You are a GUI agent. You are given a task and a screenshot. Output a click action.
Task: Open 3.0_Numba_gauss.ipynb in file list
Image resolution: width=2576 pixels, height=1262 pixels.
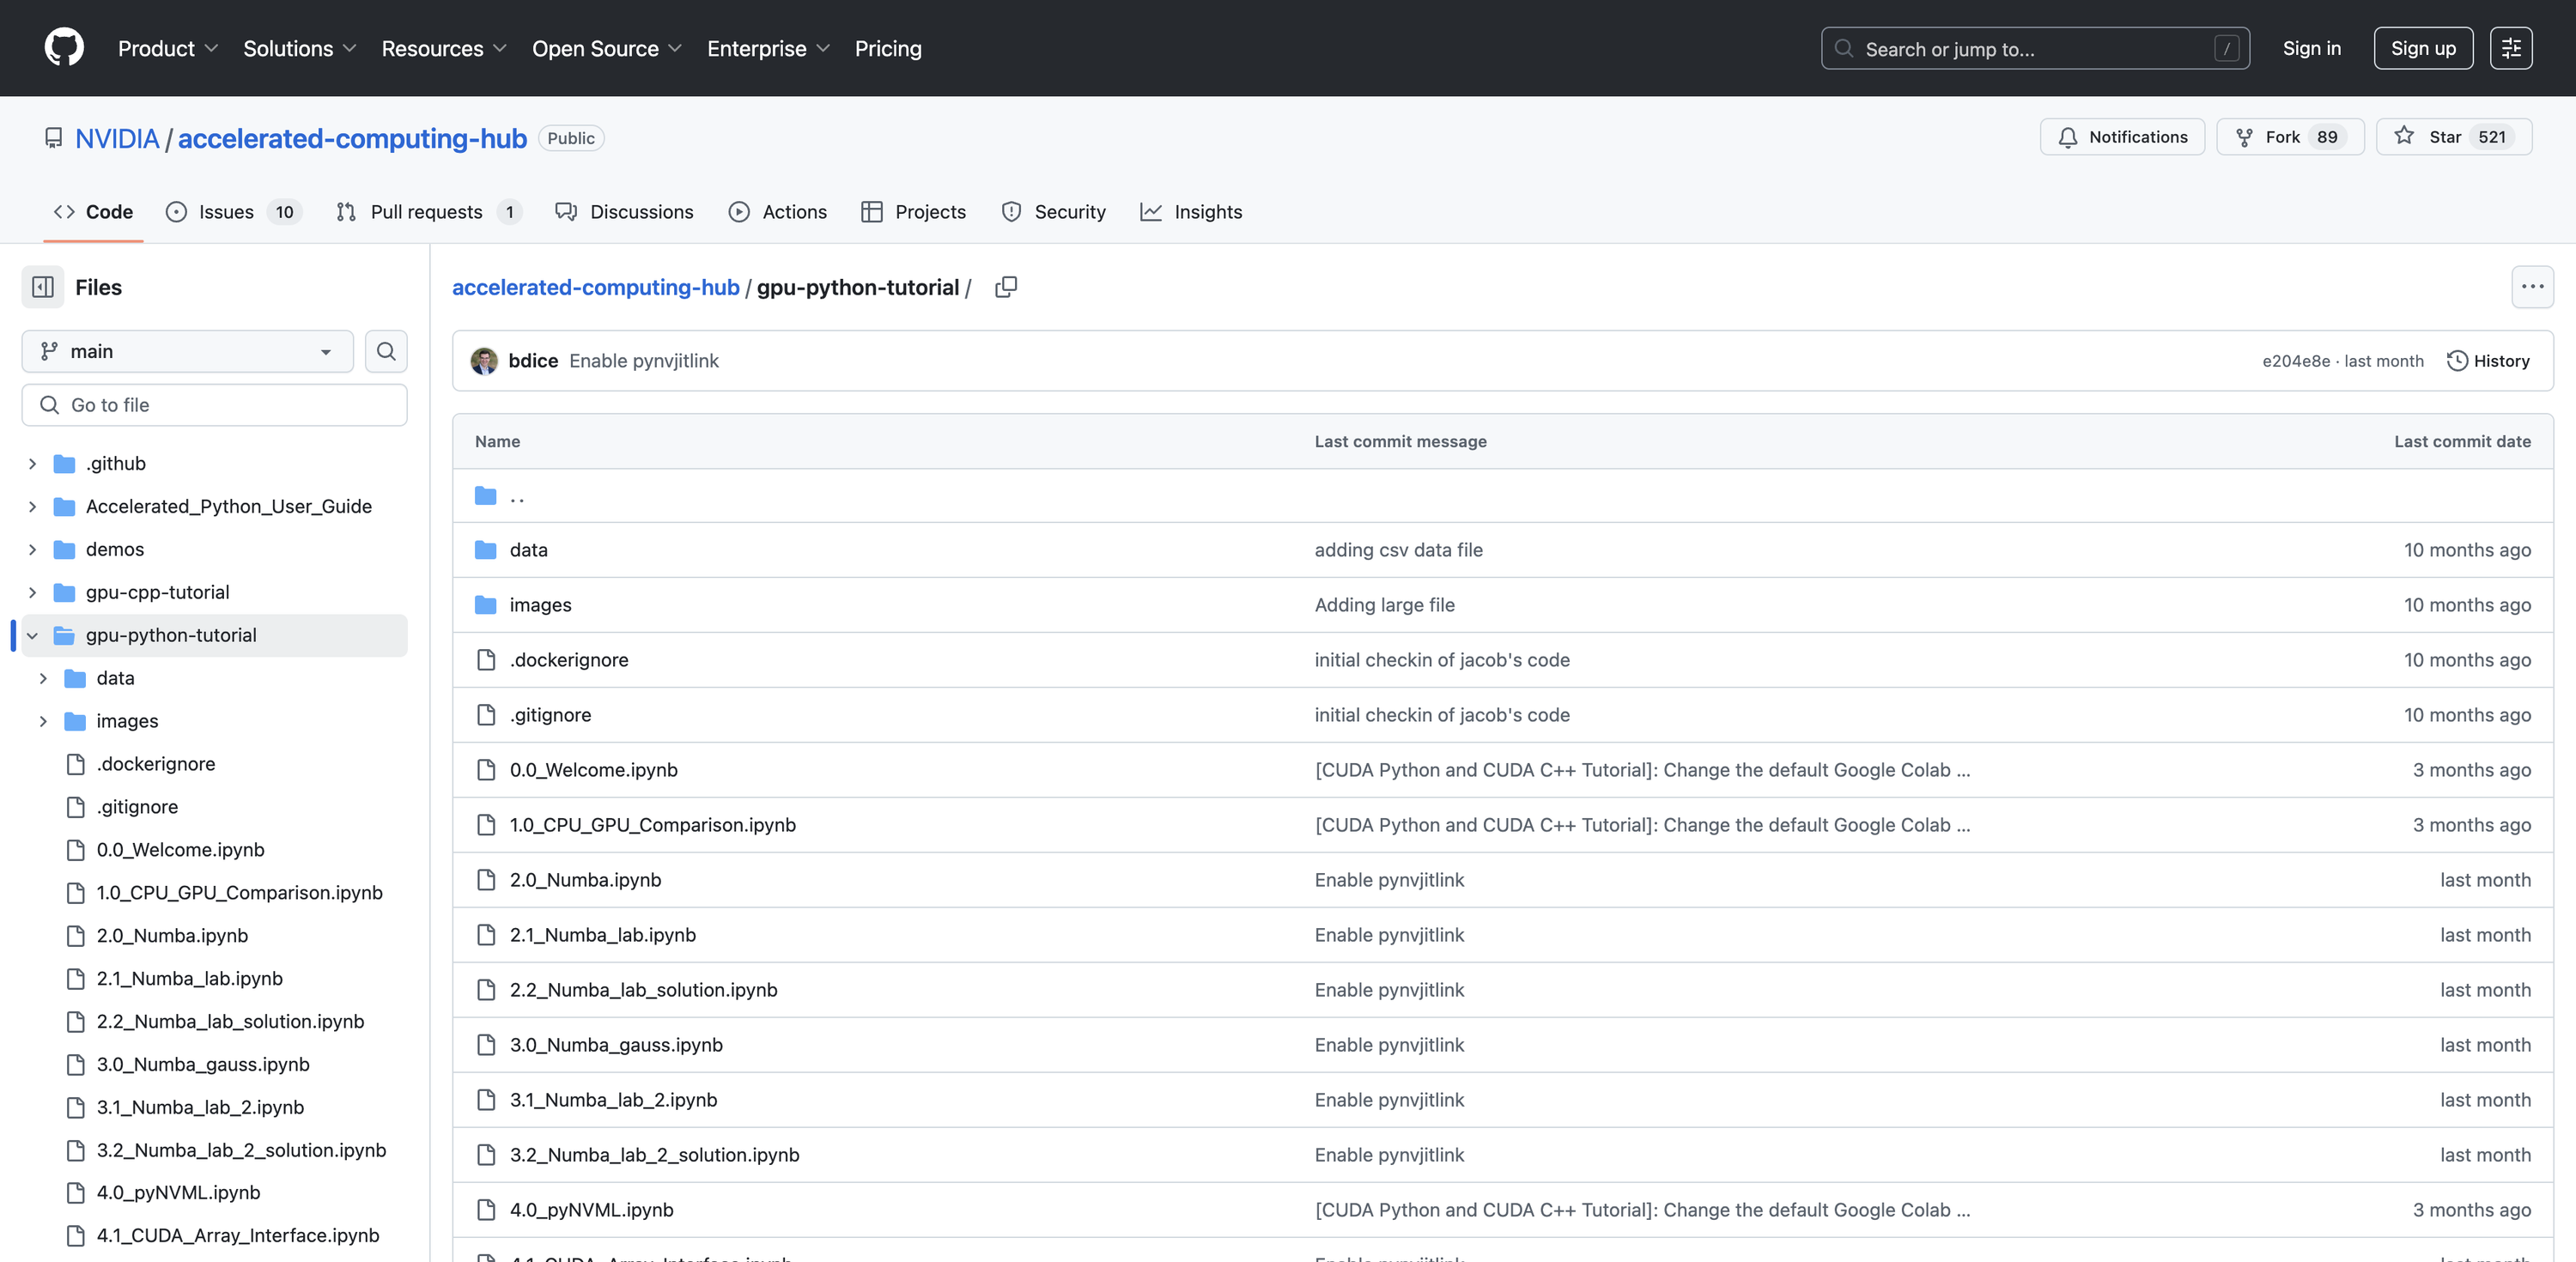coord(616,1045)
